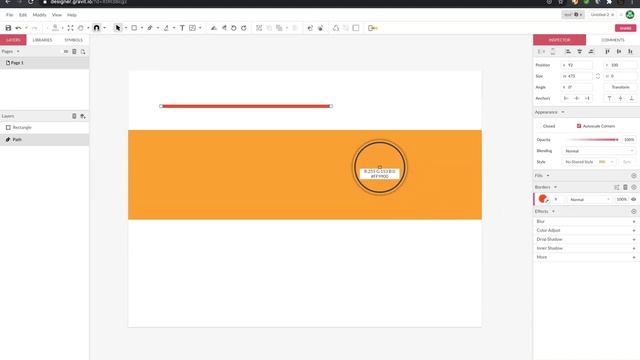Undo the last action

18,28
